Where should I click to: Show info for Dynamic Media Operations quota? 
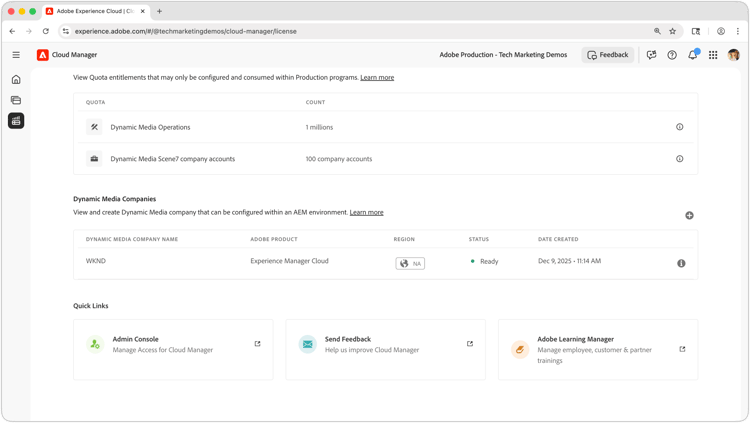point(679,127)
